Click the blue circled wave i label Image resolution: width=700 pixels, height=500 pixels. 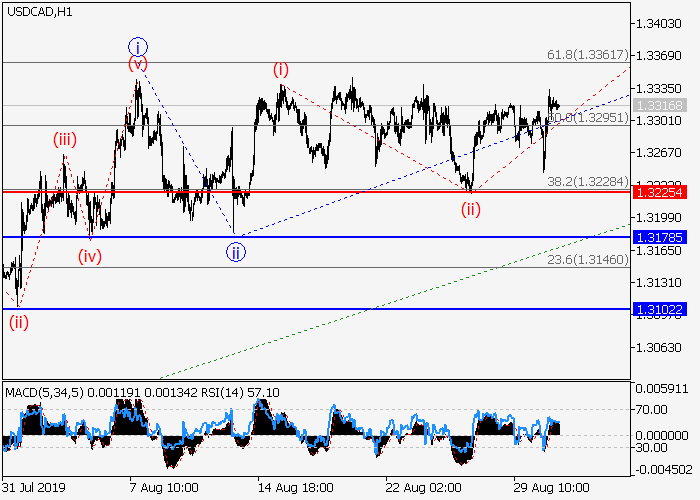(138, 46)
